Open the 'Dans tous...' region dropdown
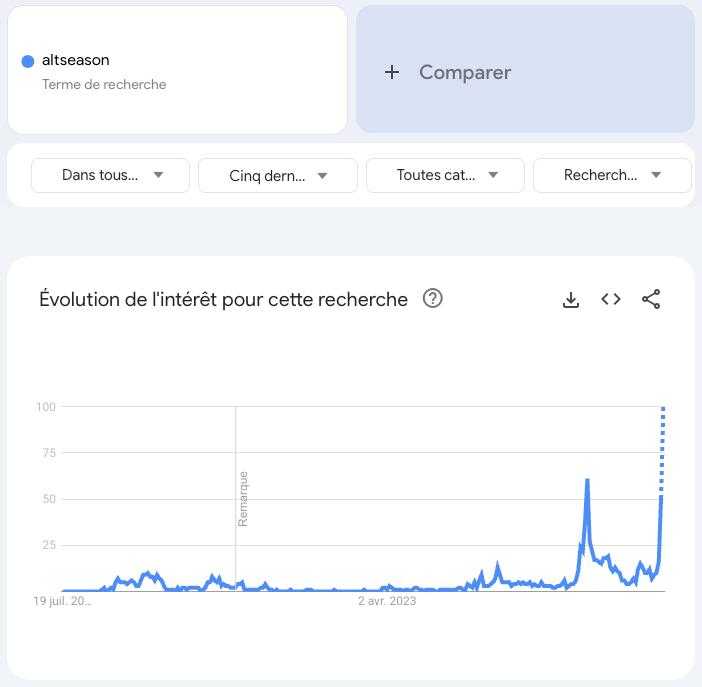Screen dimensions: 702x687 tap(111, 175)
